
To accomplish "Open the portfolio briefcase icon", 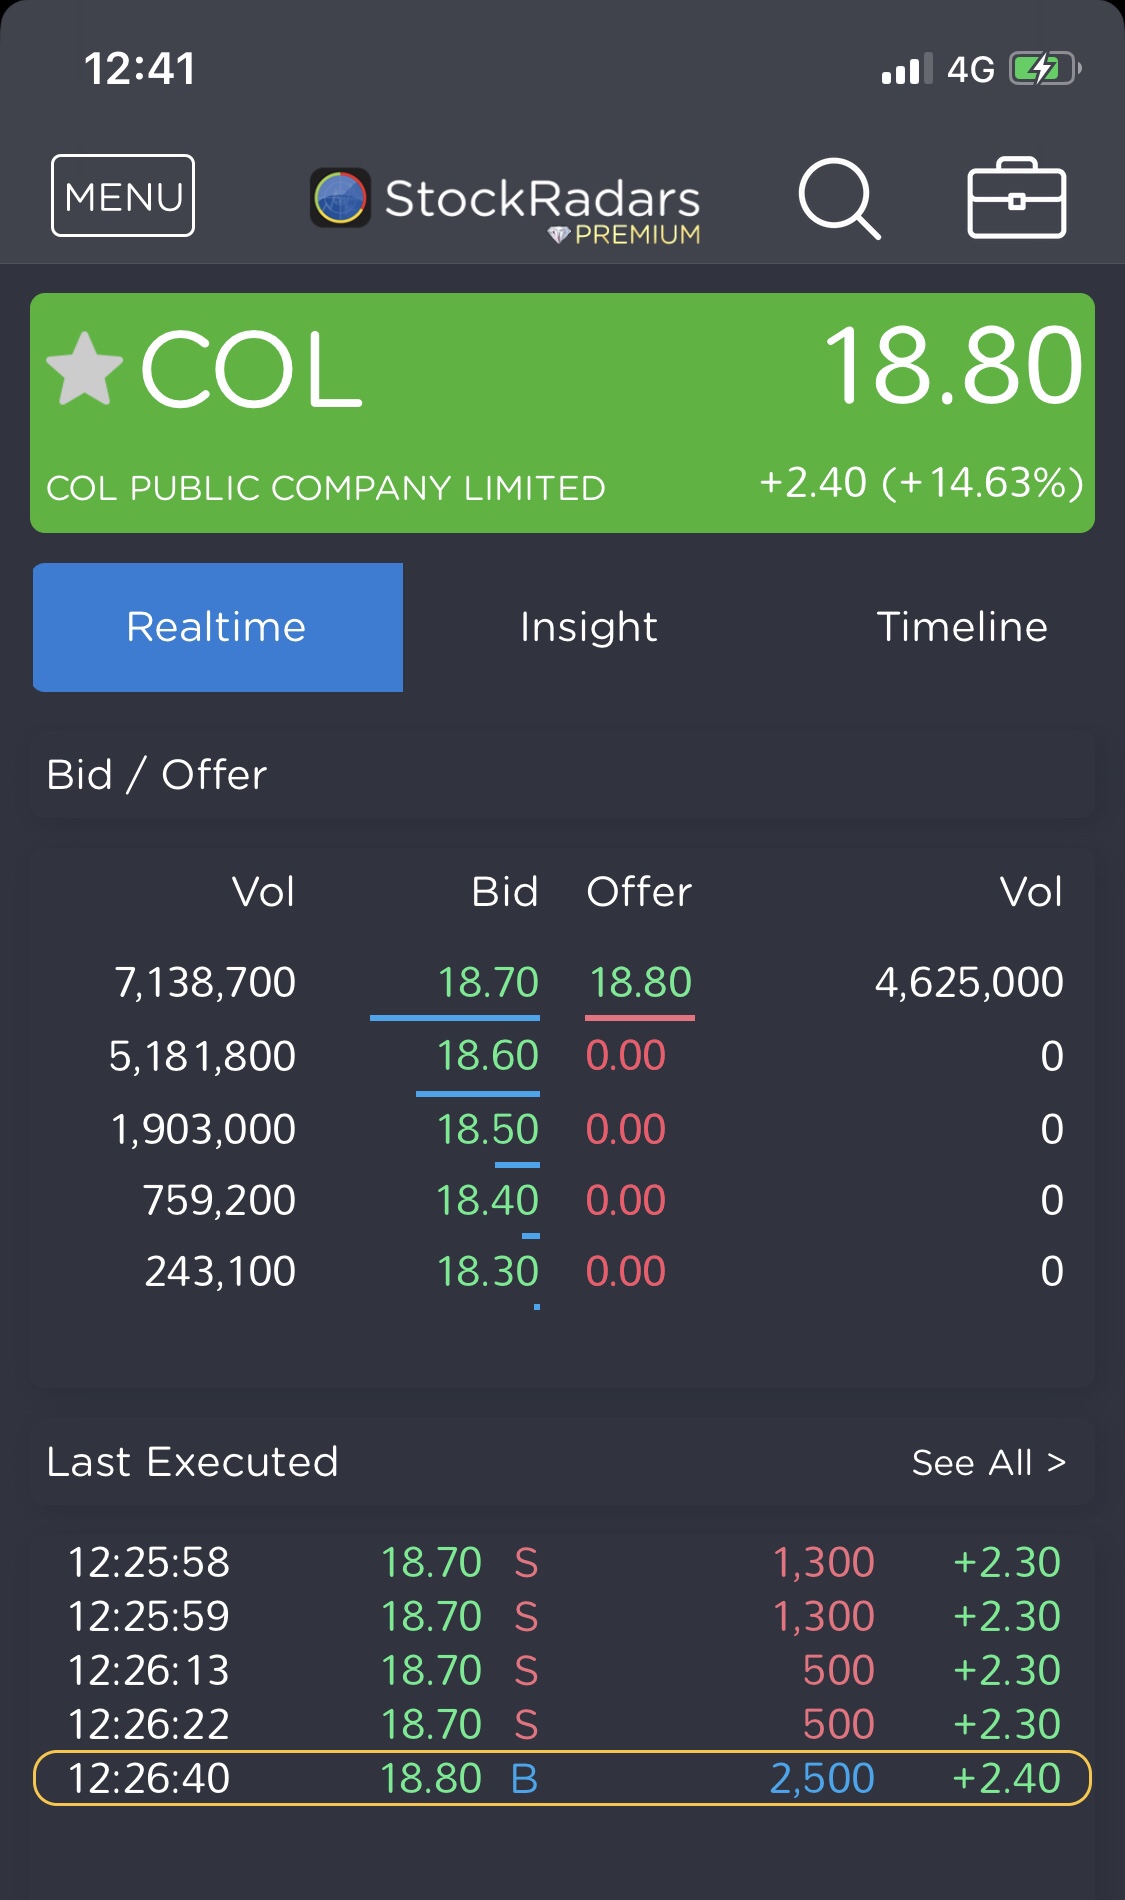I will pos(1016,198).
